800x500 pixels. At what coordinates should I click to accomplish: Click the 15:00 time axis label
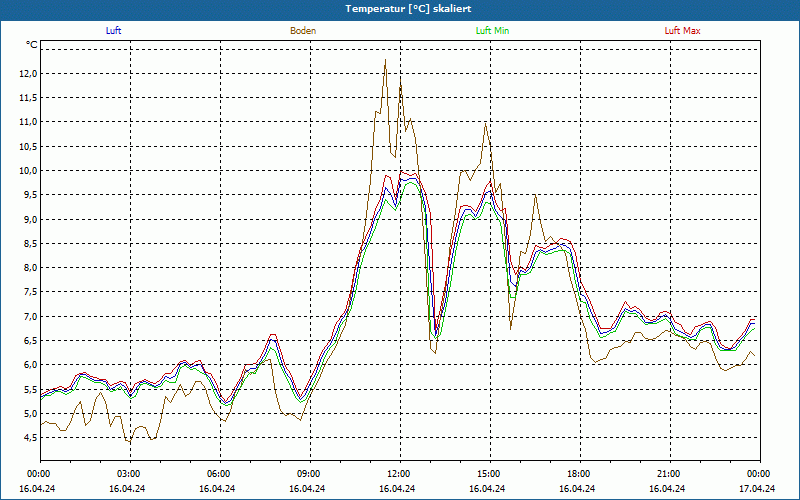pos(487,474)
